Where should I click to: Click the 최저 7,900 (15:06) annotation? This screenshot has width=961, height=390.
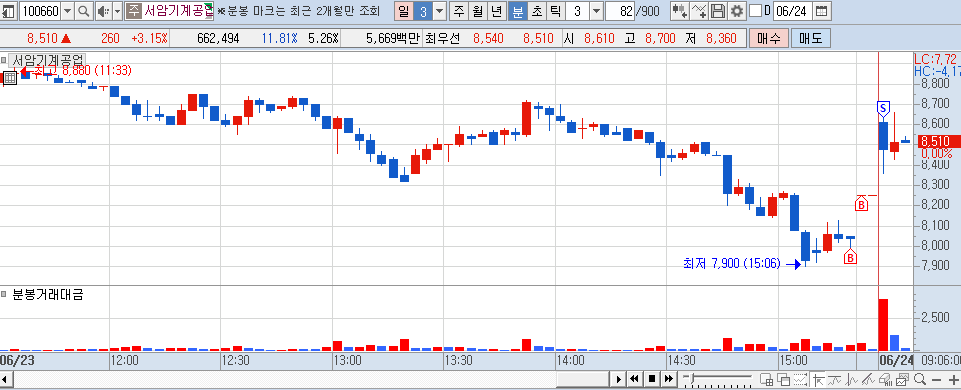[731, 264]
